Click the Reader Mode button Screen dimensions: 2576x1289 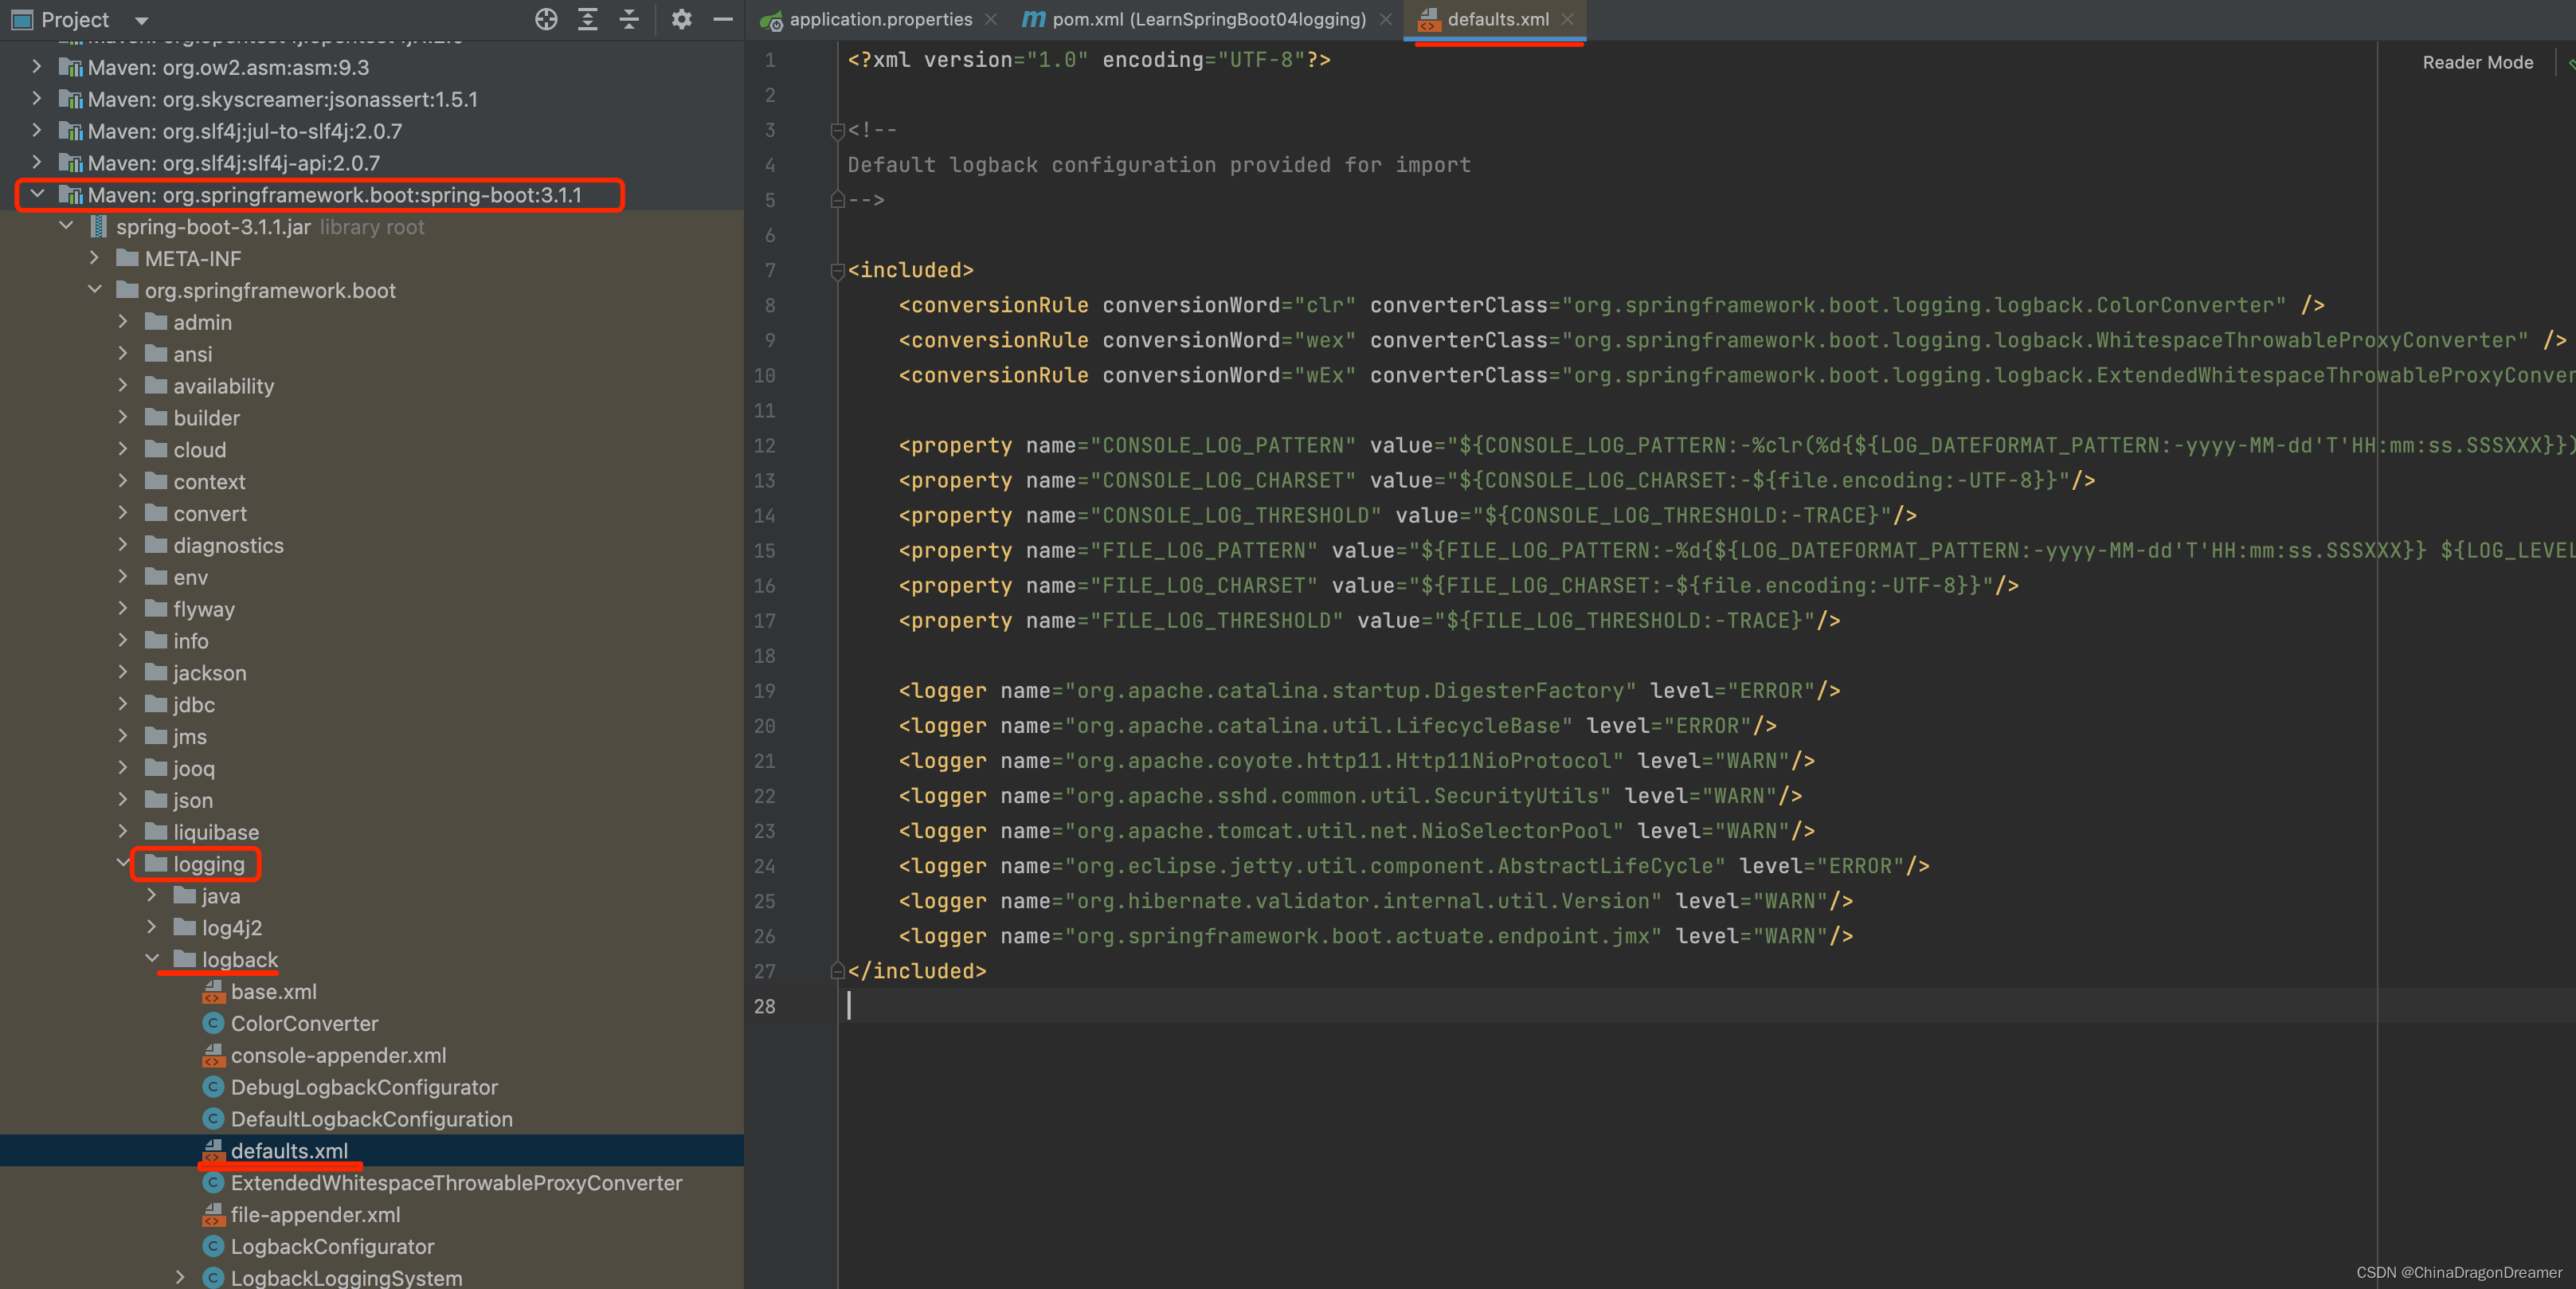coord(2477,62)
